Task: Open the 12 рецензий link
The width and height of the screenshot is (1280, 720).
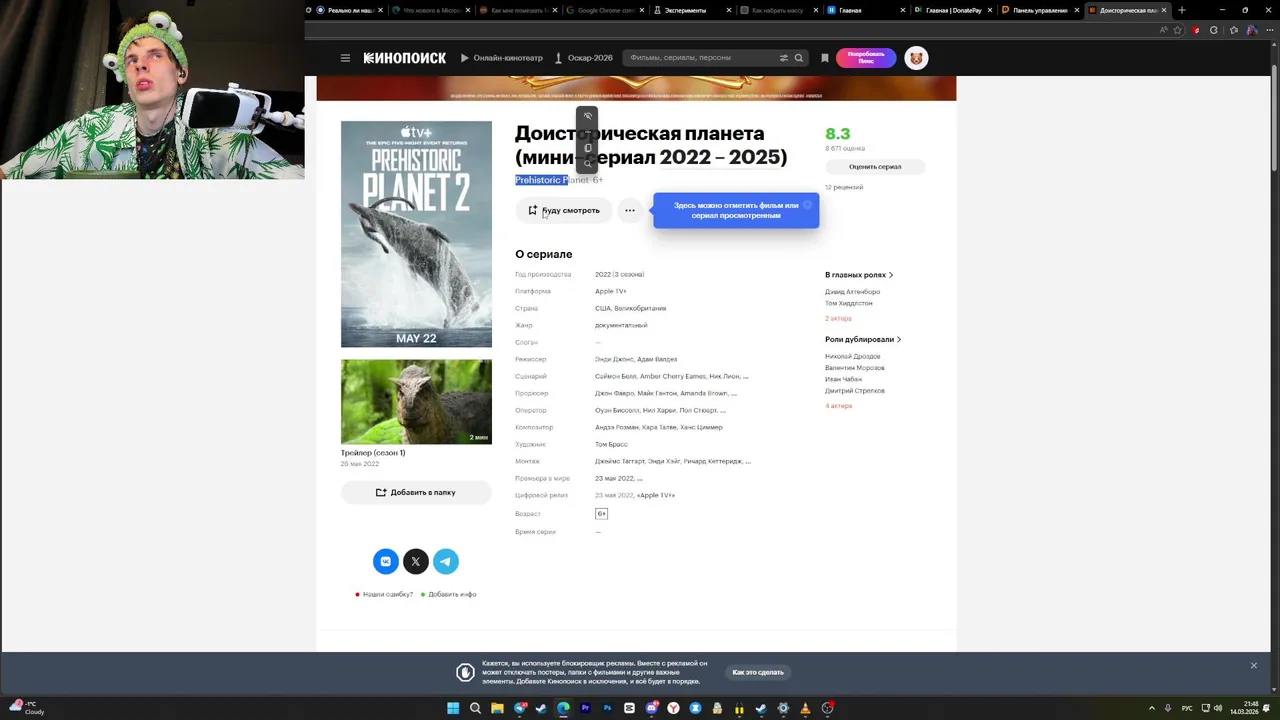Action: (844, 187)
